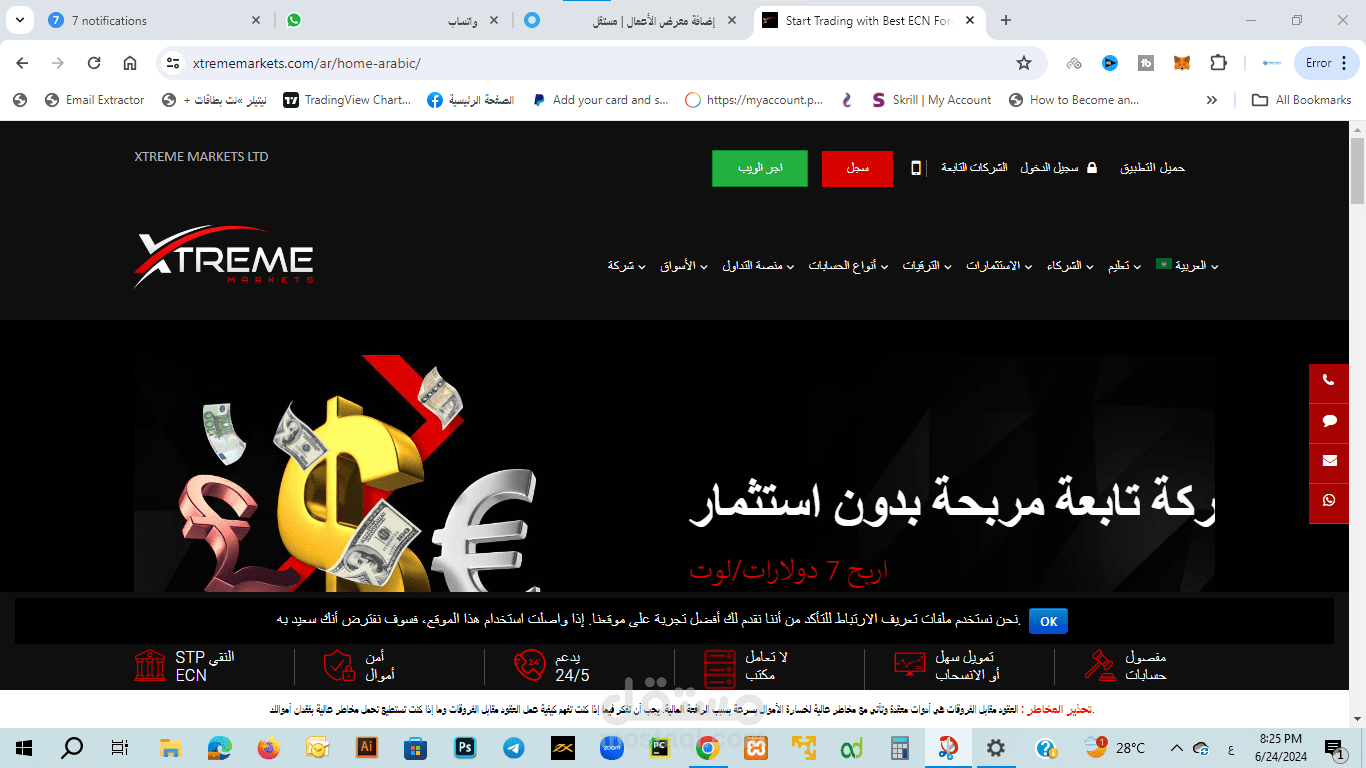Open the Calculator from the taskbar
This screenshot has height=768, width=1366.
(899, 747)
